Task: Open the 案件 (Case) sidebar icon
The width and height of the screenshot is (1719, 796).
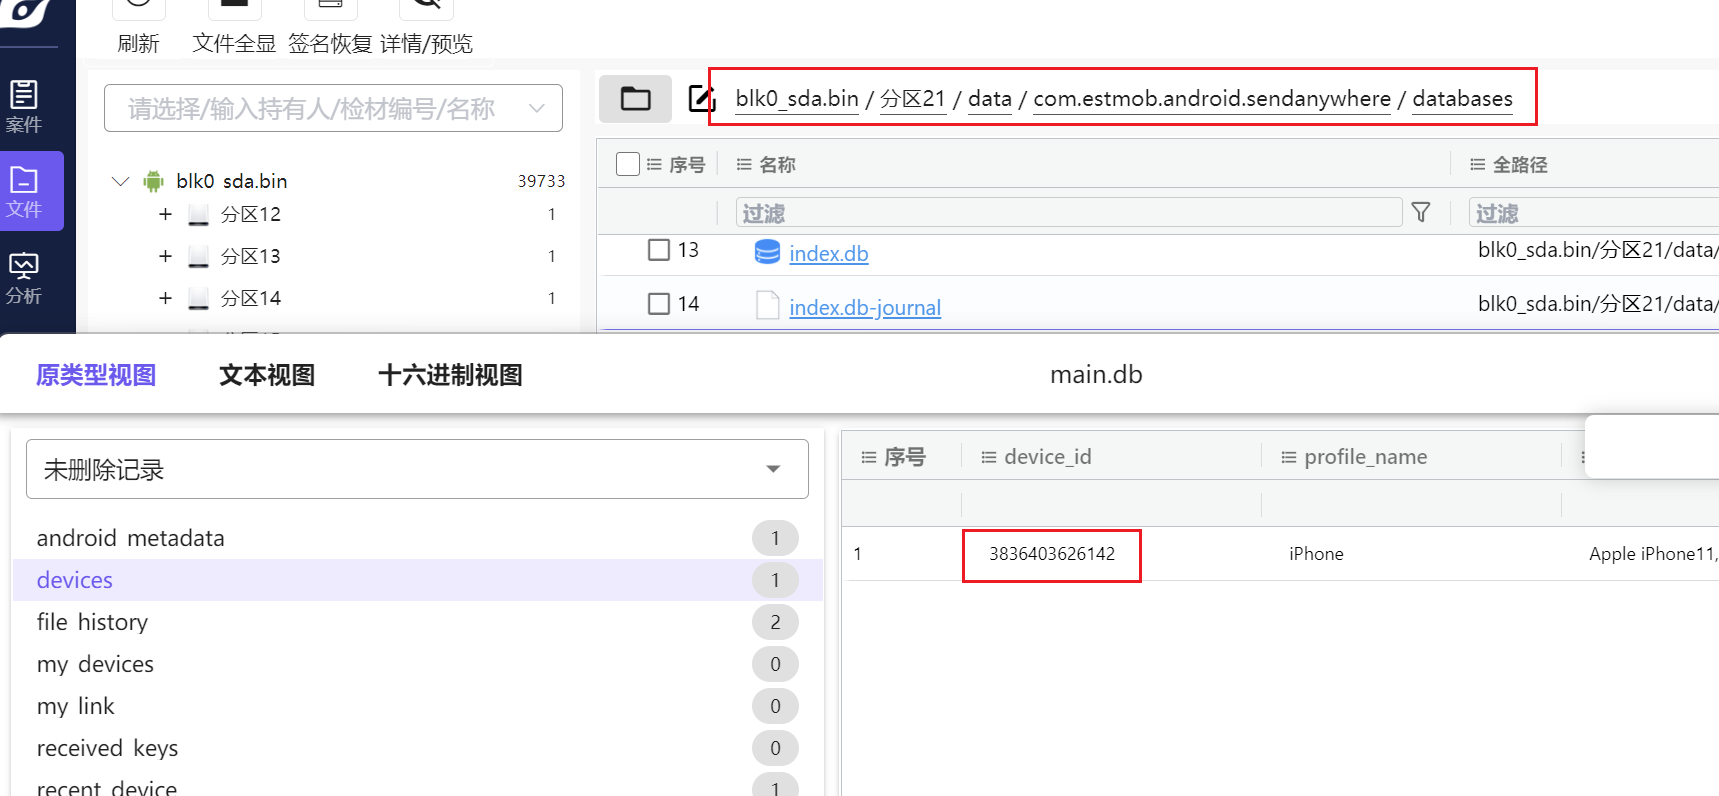Action: pyautogui.click(x=24, y=106)
